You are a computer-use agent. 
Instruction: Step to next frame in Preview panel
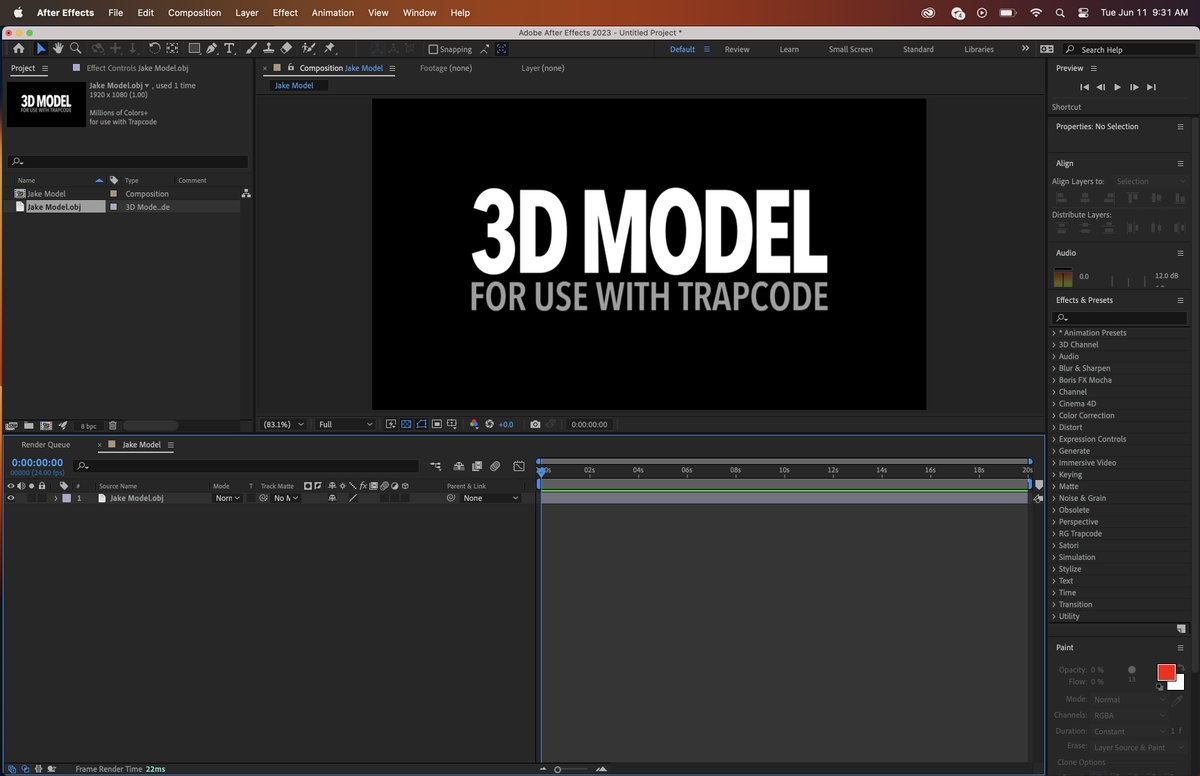(x=1134, y=87)
